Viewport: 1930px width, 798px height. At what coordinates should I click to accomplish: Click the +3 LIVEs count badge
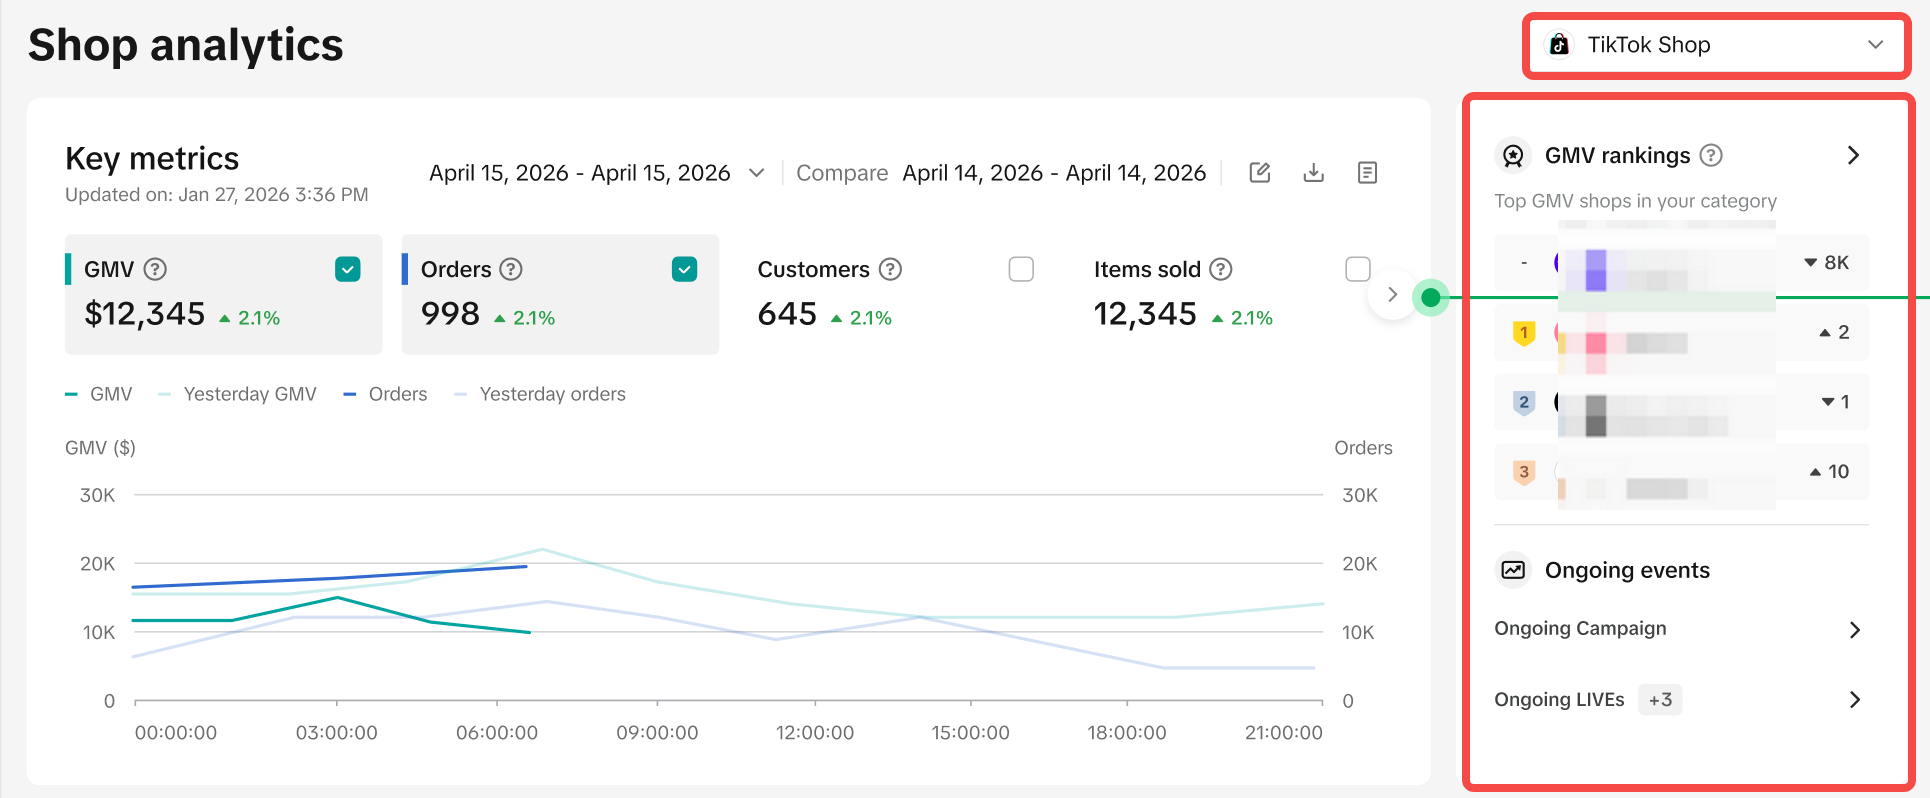1660,700
